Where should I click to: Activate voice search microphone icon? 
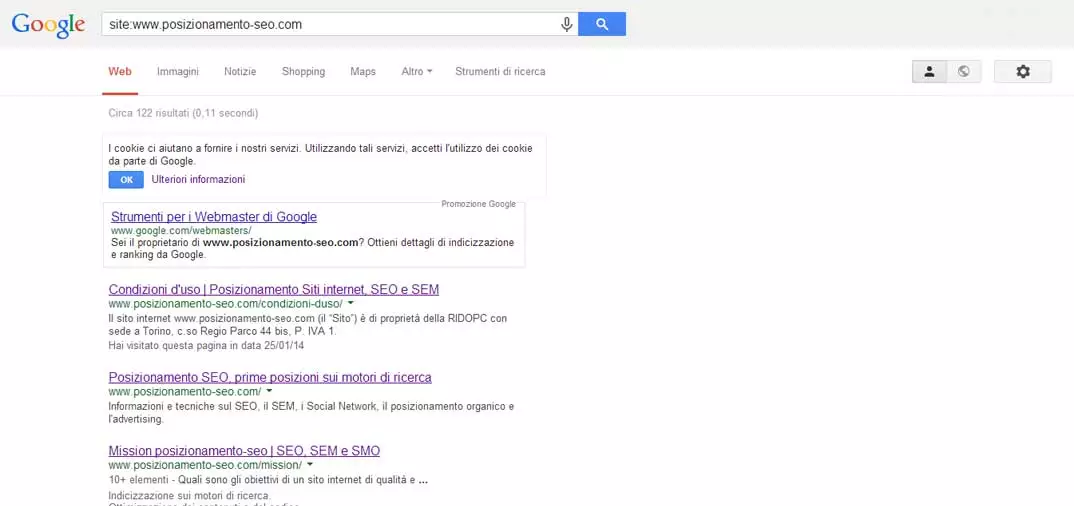pyautogui.click(x=566, y=25)
